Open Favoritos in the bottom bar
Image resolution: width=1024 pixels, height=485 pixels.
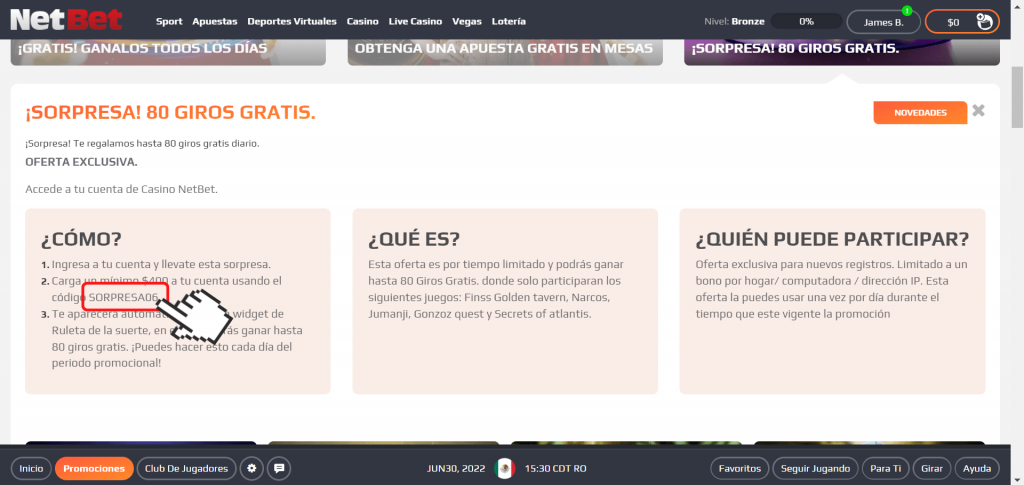coord(739,468)
